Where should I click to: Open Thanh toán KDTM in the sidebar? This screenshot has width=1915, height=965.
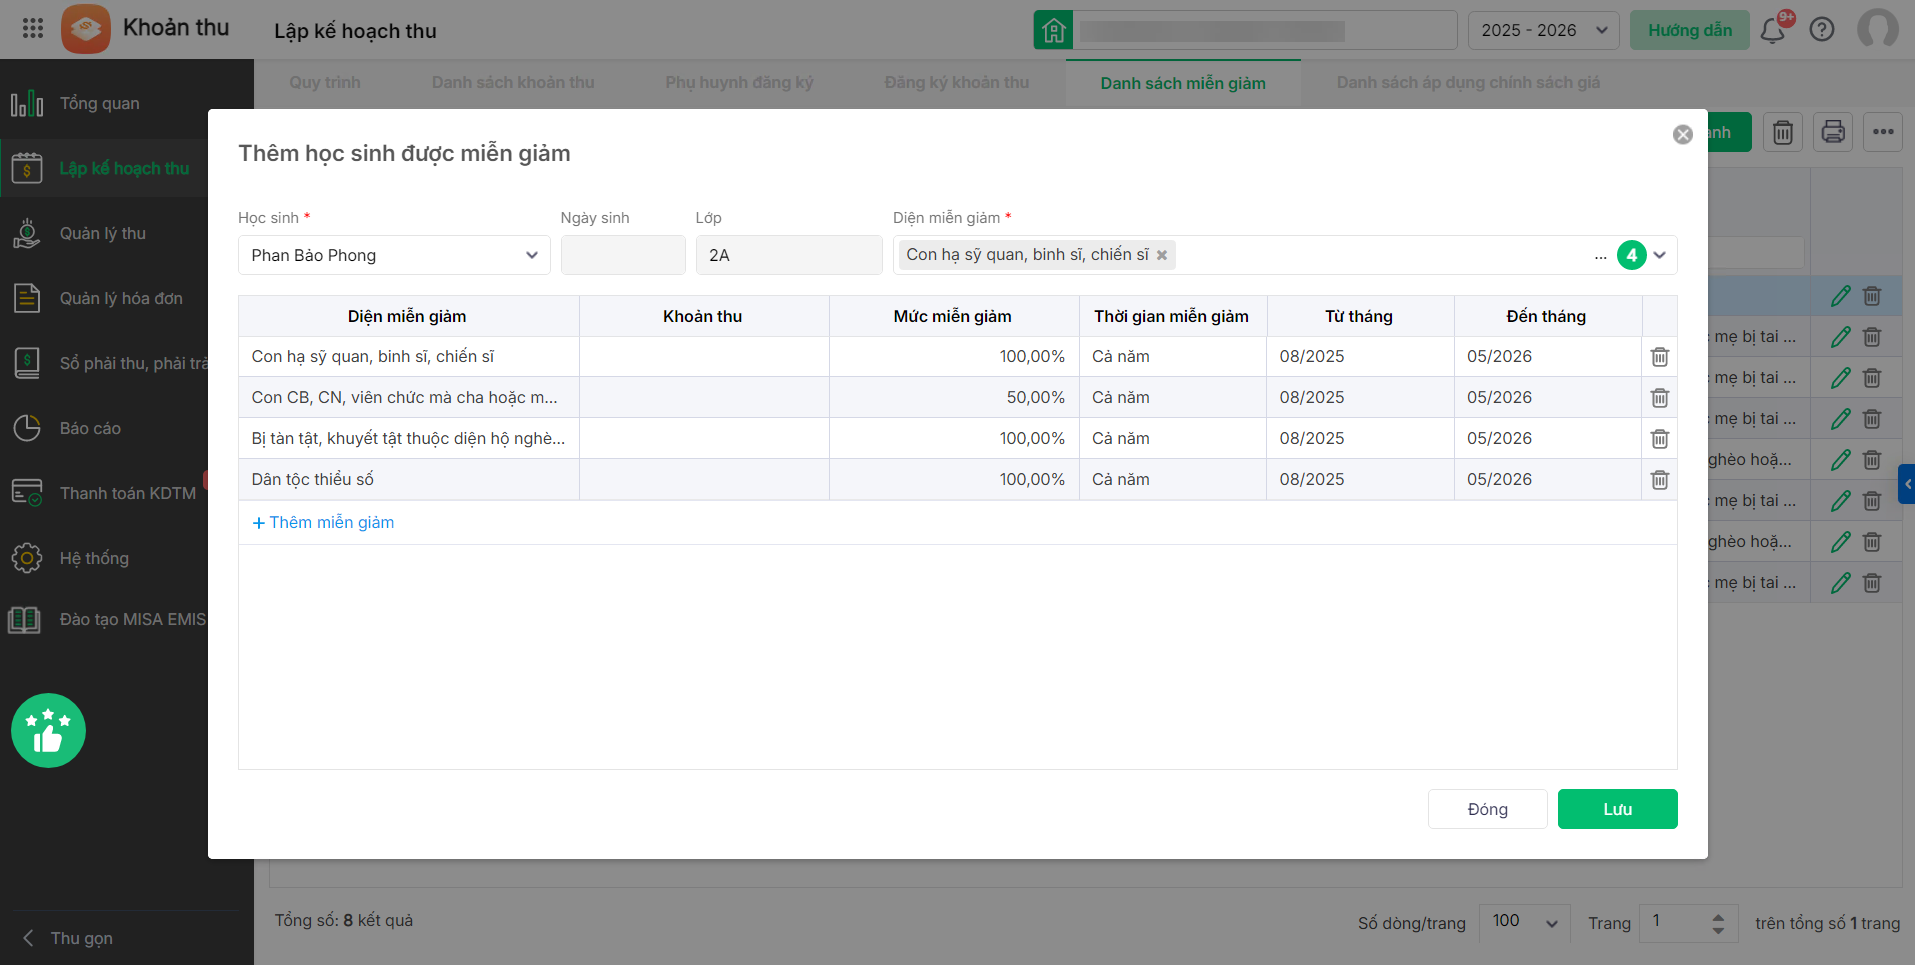pyautogui.click(x=104, y=493)
